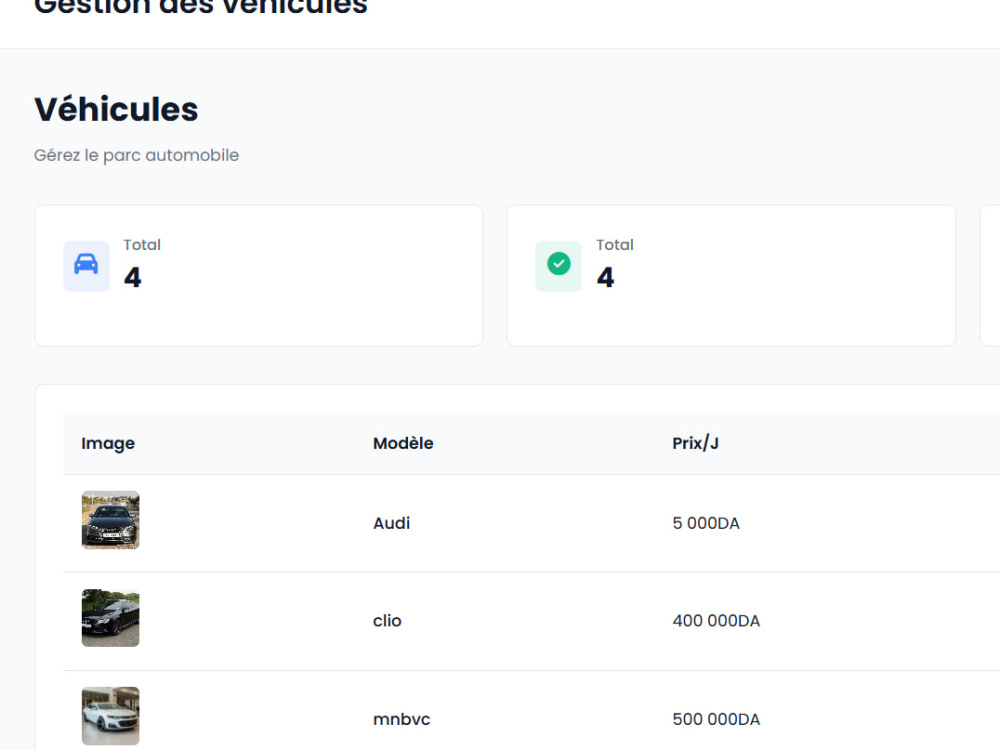
Task: Select the Audi model name cell
Action: click(392, 523)
